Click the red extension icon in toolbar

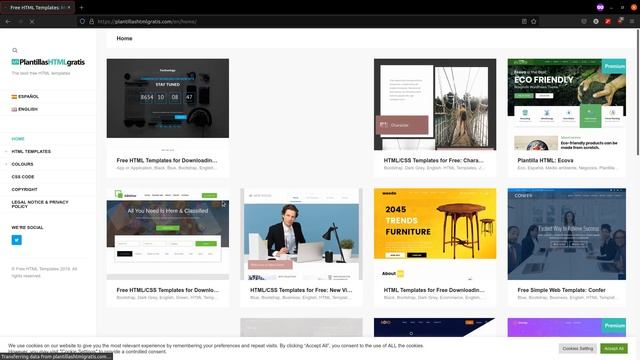point(608,21)
